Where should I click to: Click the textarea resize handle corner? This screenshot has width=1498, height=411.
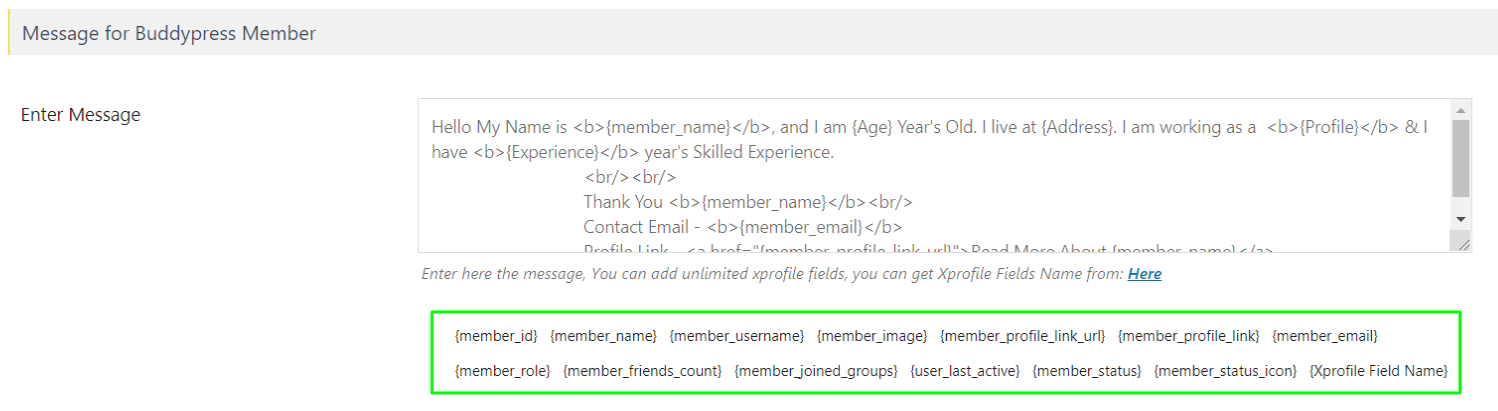pos(1463,244)
